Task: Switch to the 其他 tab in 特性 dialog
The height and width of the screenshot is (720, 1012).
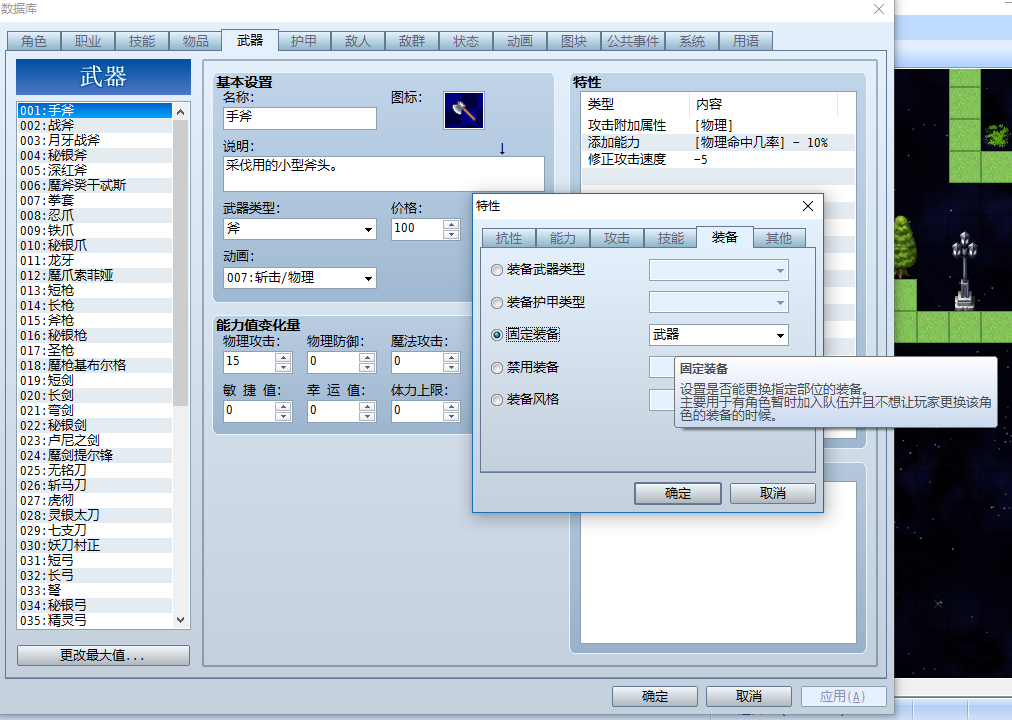Action: pos(778,238)
